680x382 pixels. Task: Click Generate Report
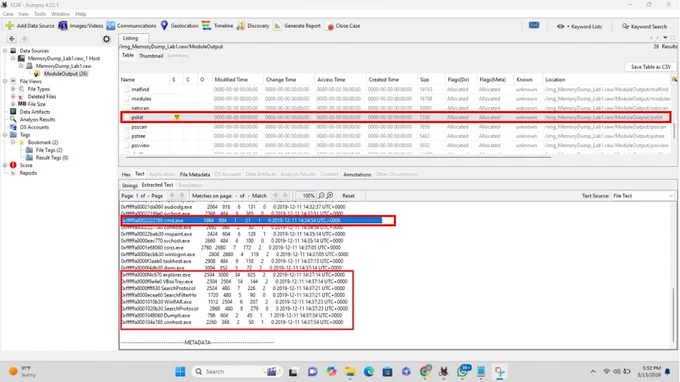pyautogui.click(x=297, y=26)
